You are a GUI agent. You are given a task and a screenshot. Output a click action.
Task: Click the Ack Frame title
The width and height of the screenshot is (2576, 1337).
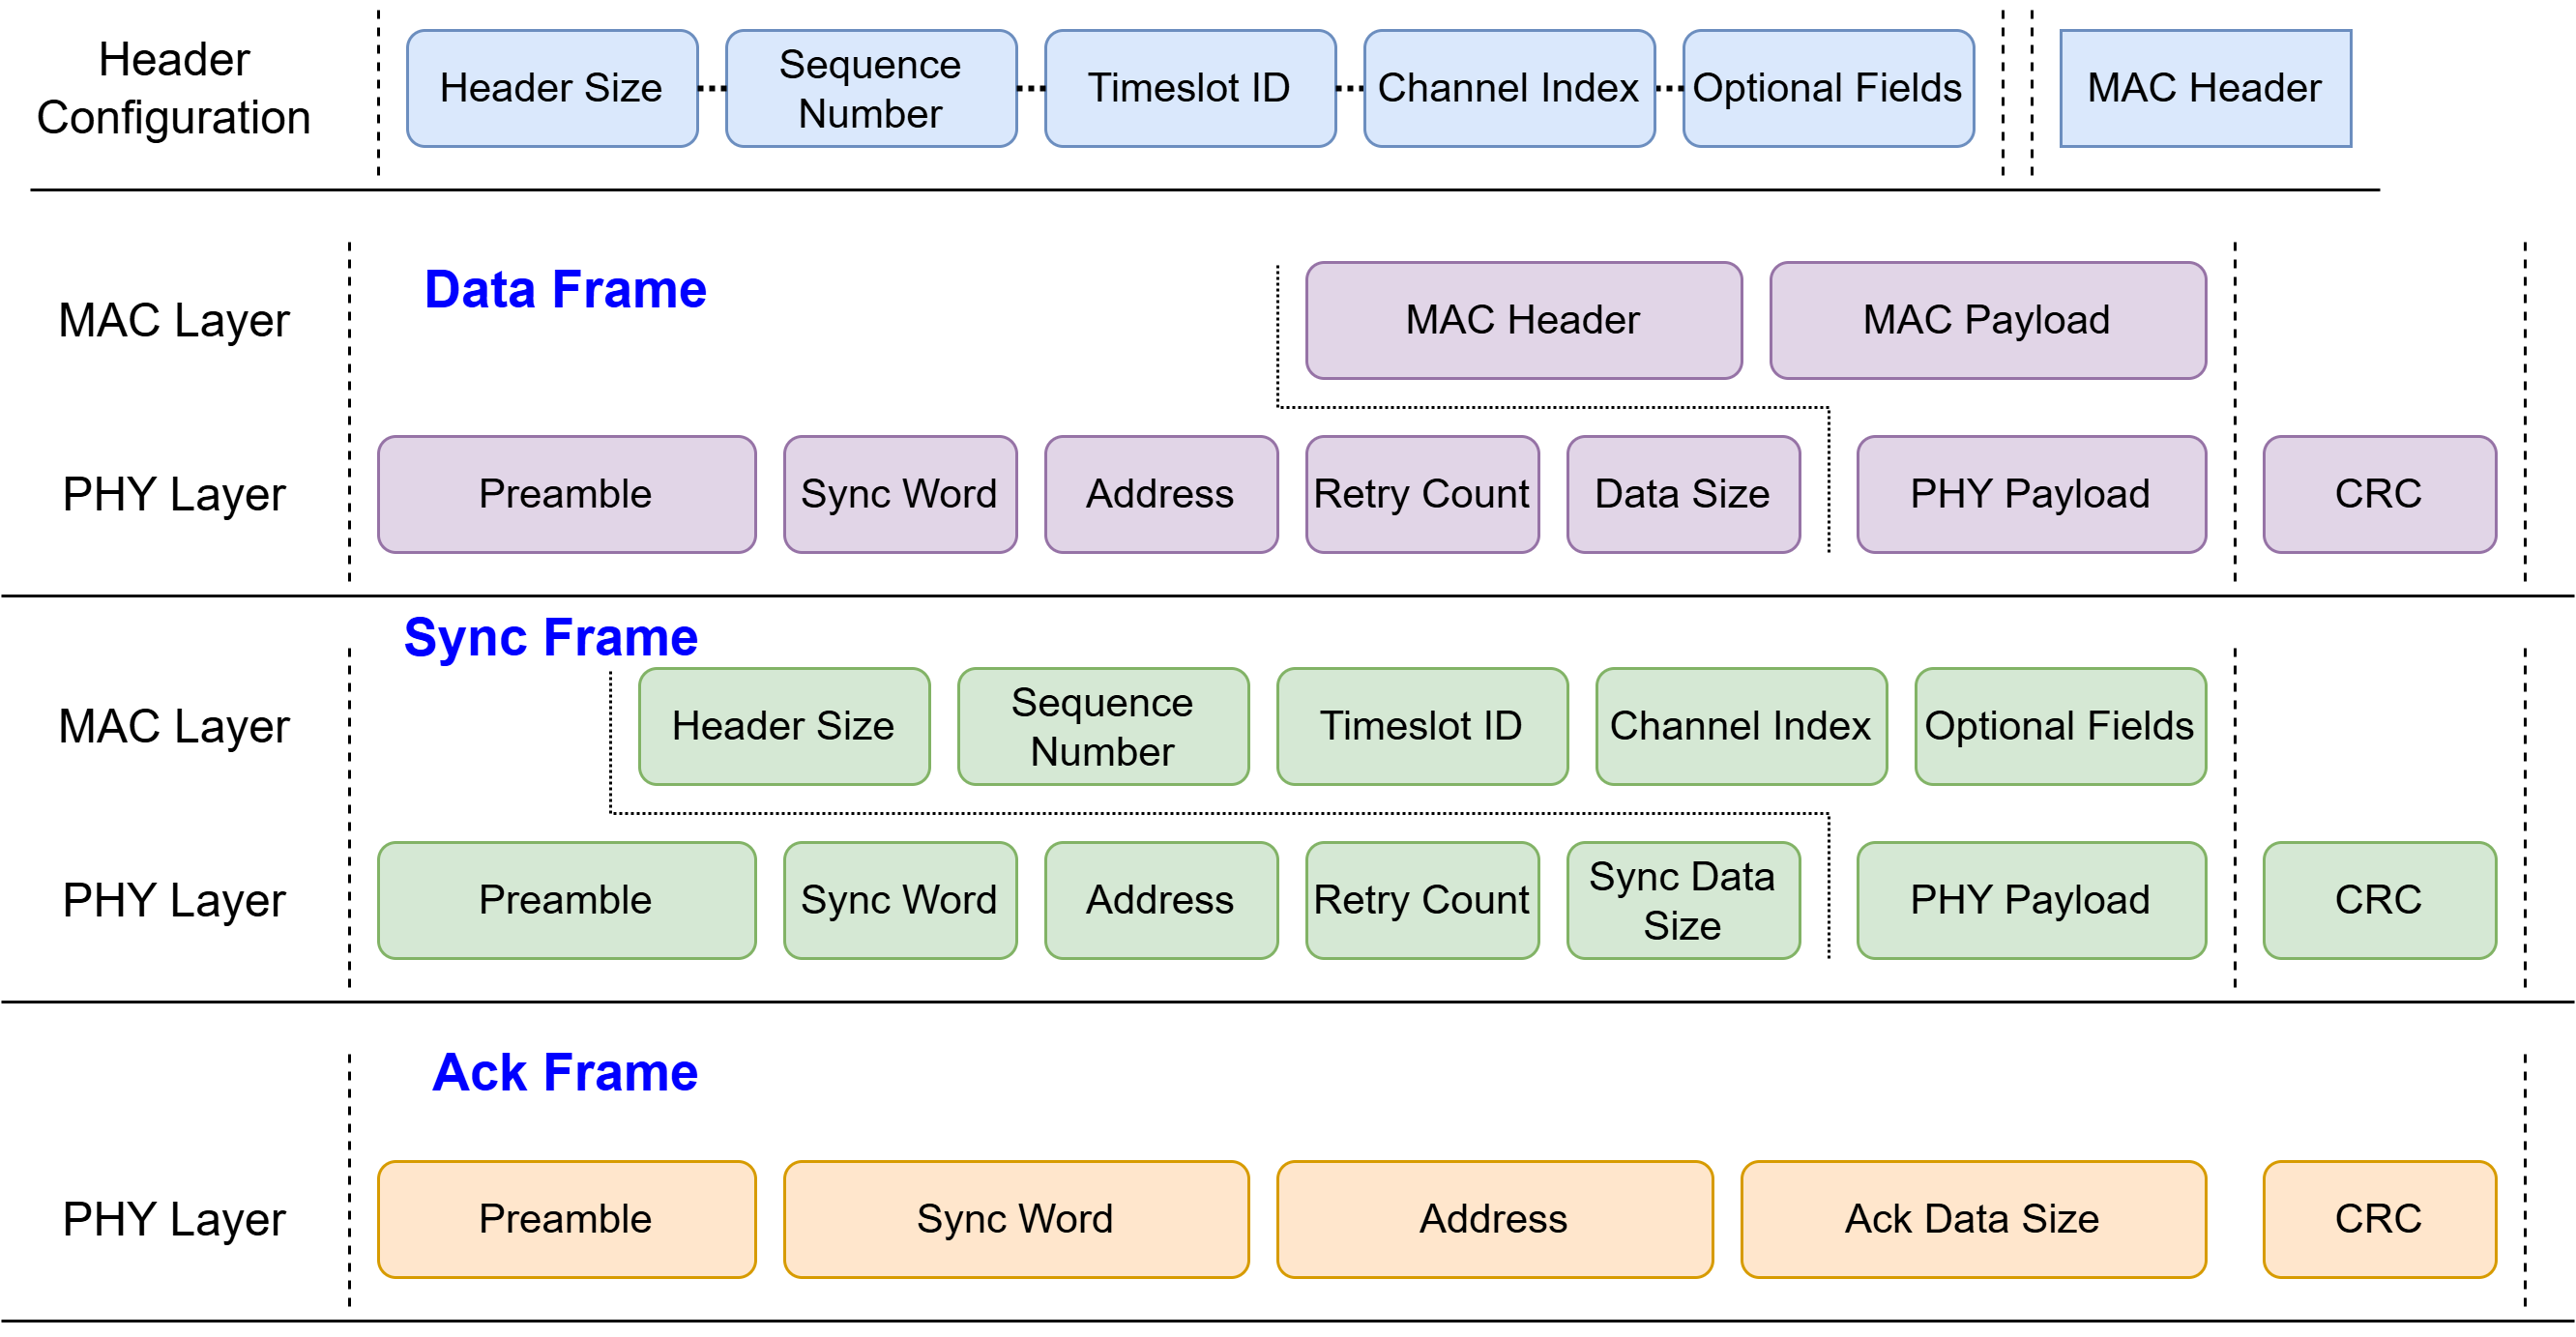point(565,1072)
